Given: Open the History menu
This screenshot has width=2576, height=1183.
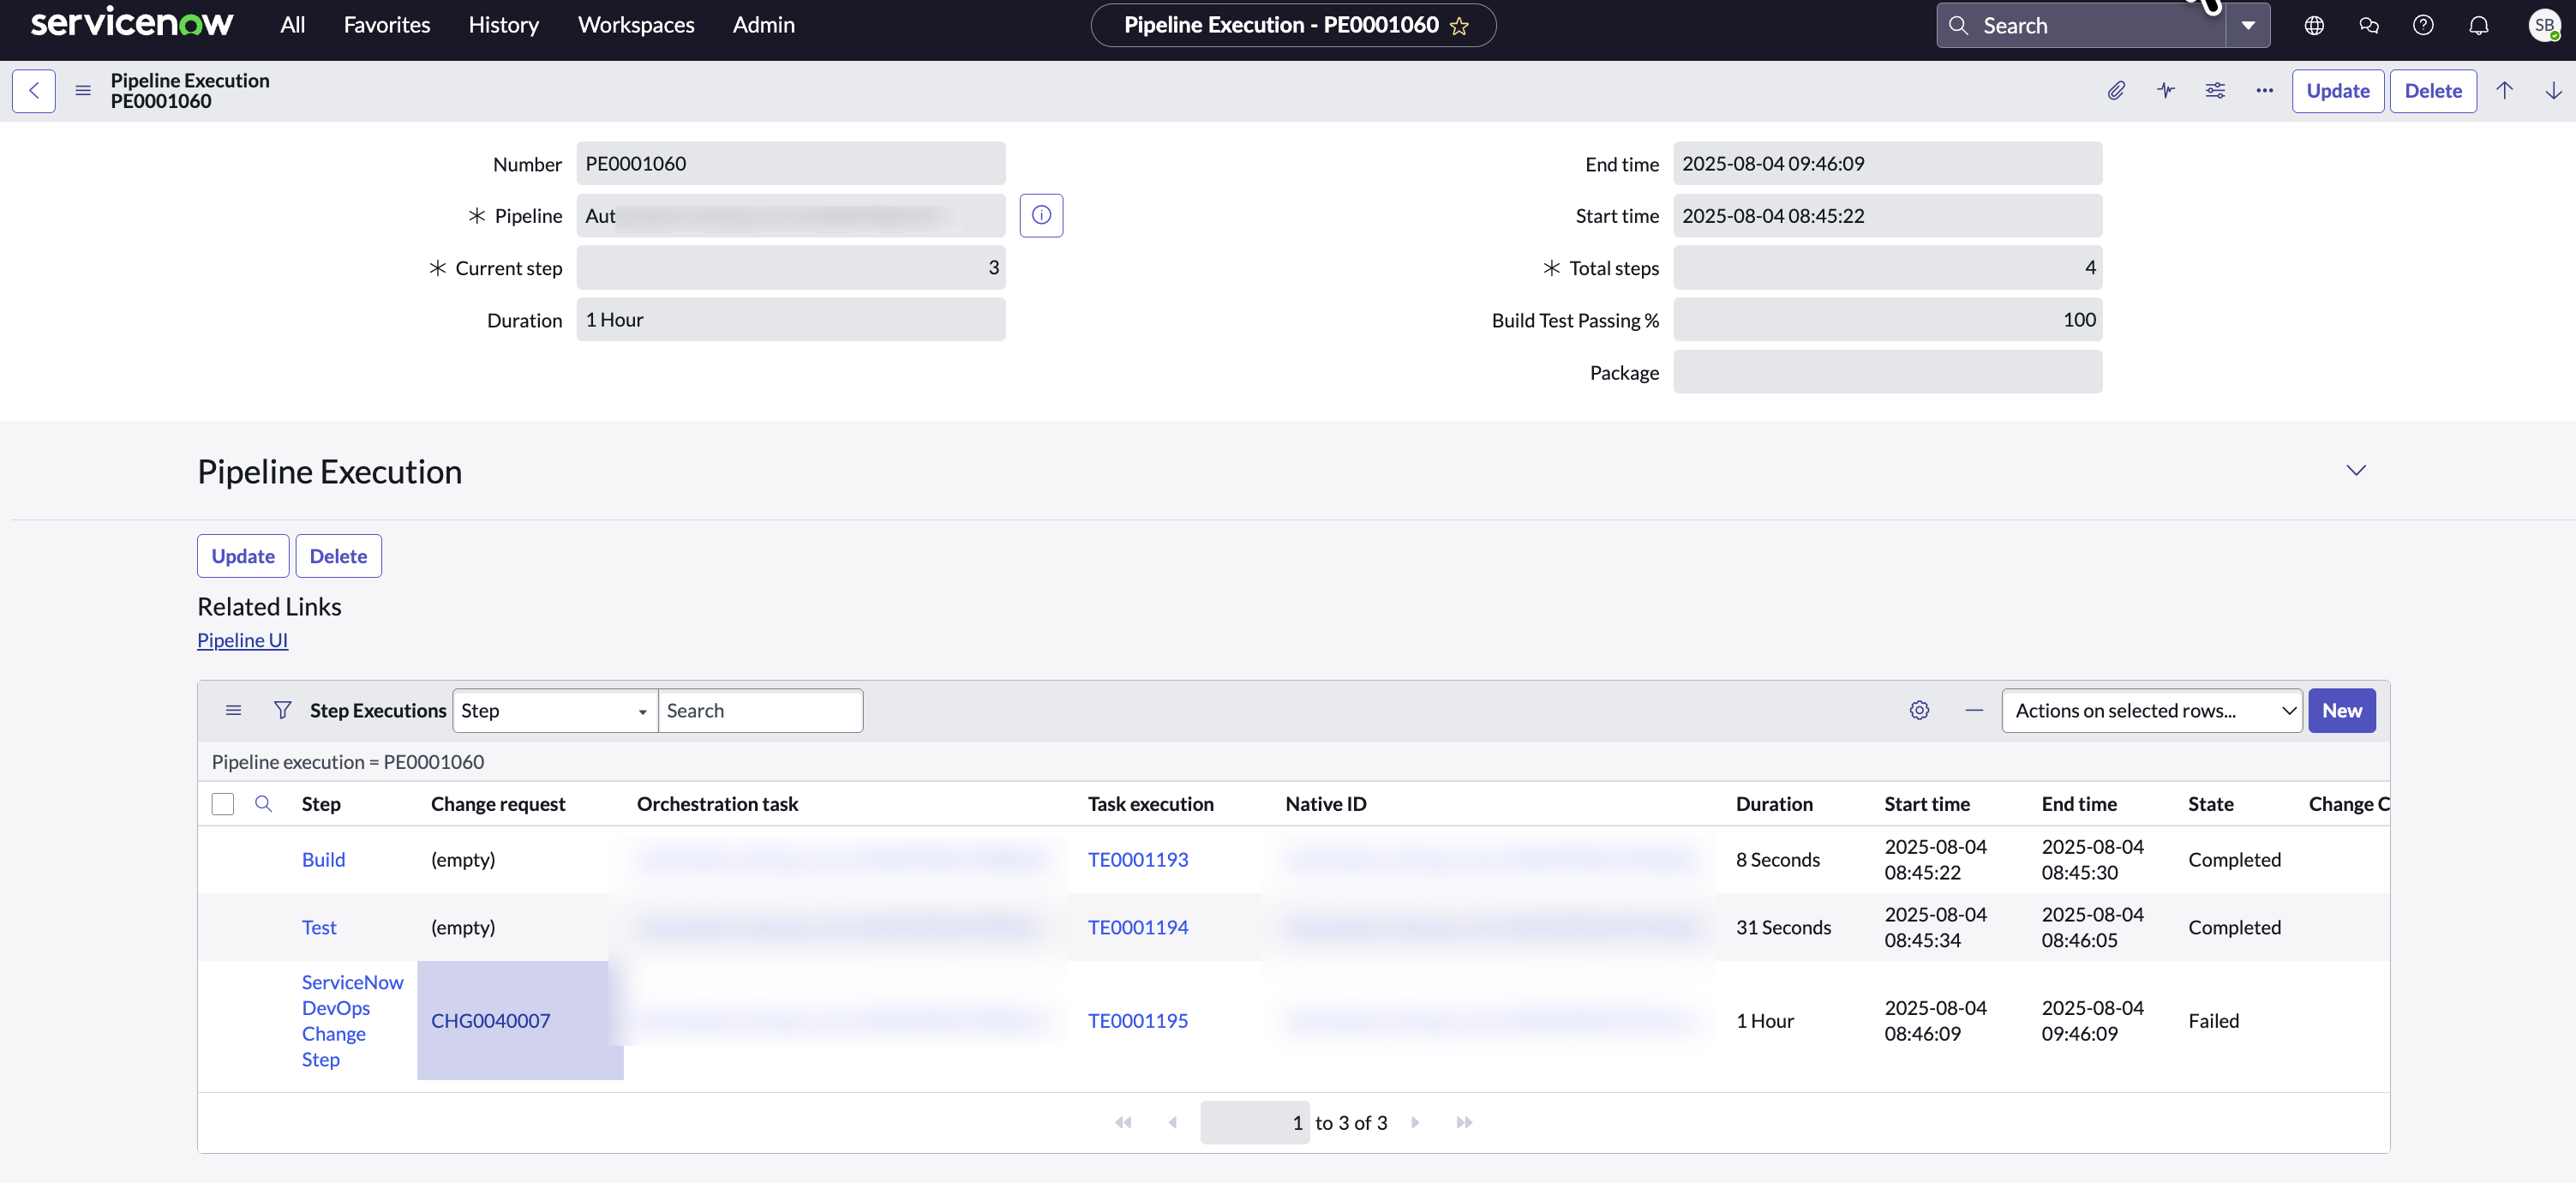Looking at the screenshot, I should pos(503,25).
